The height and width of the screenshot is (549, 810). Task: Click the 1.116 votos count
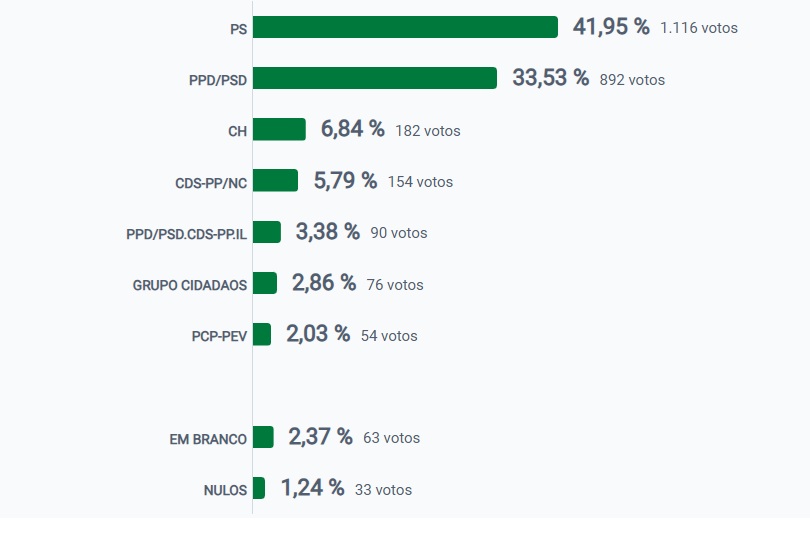(699, 28)
